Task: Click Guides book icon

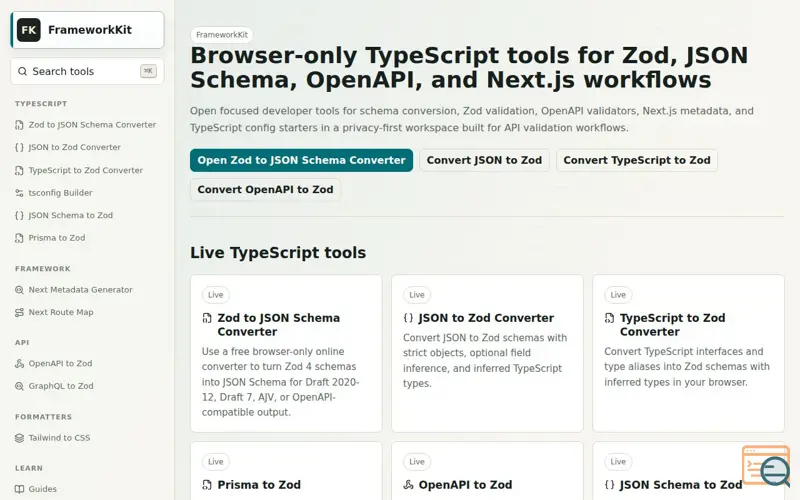Action: tap(19, 489)
